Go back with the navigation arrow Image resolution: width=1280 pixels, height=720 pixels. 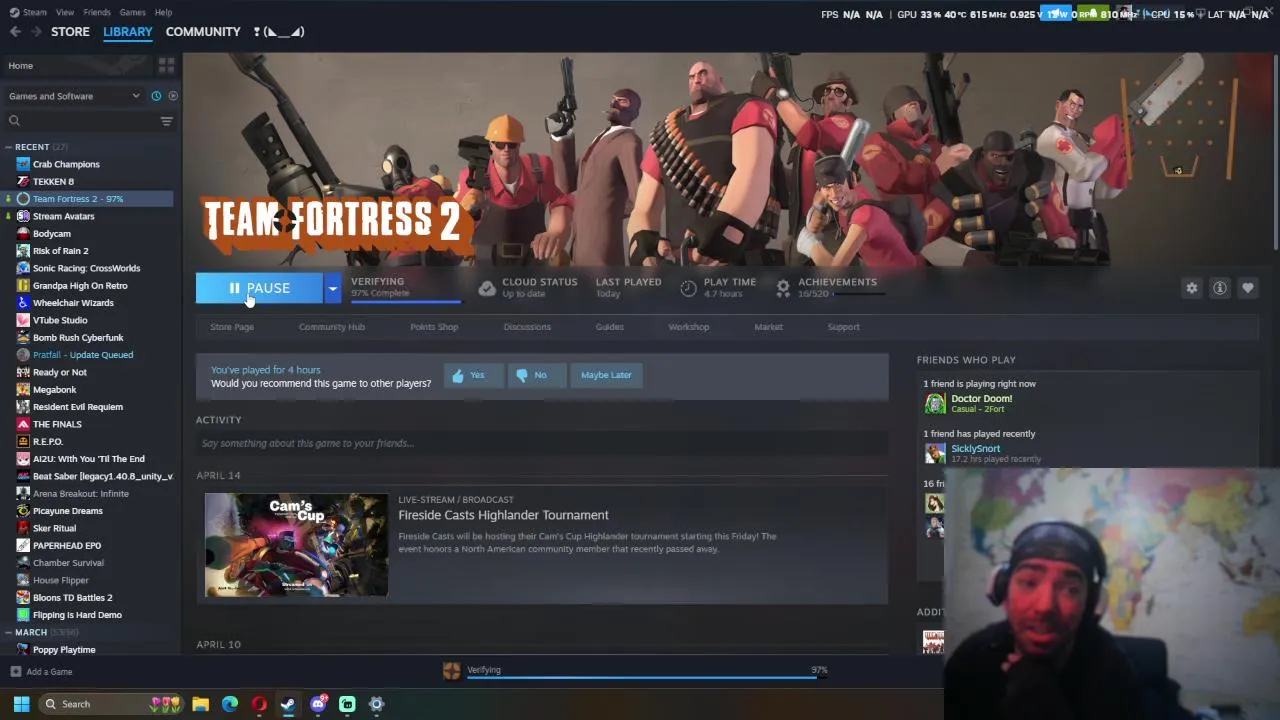(x=15, y=32)
